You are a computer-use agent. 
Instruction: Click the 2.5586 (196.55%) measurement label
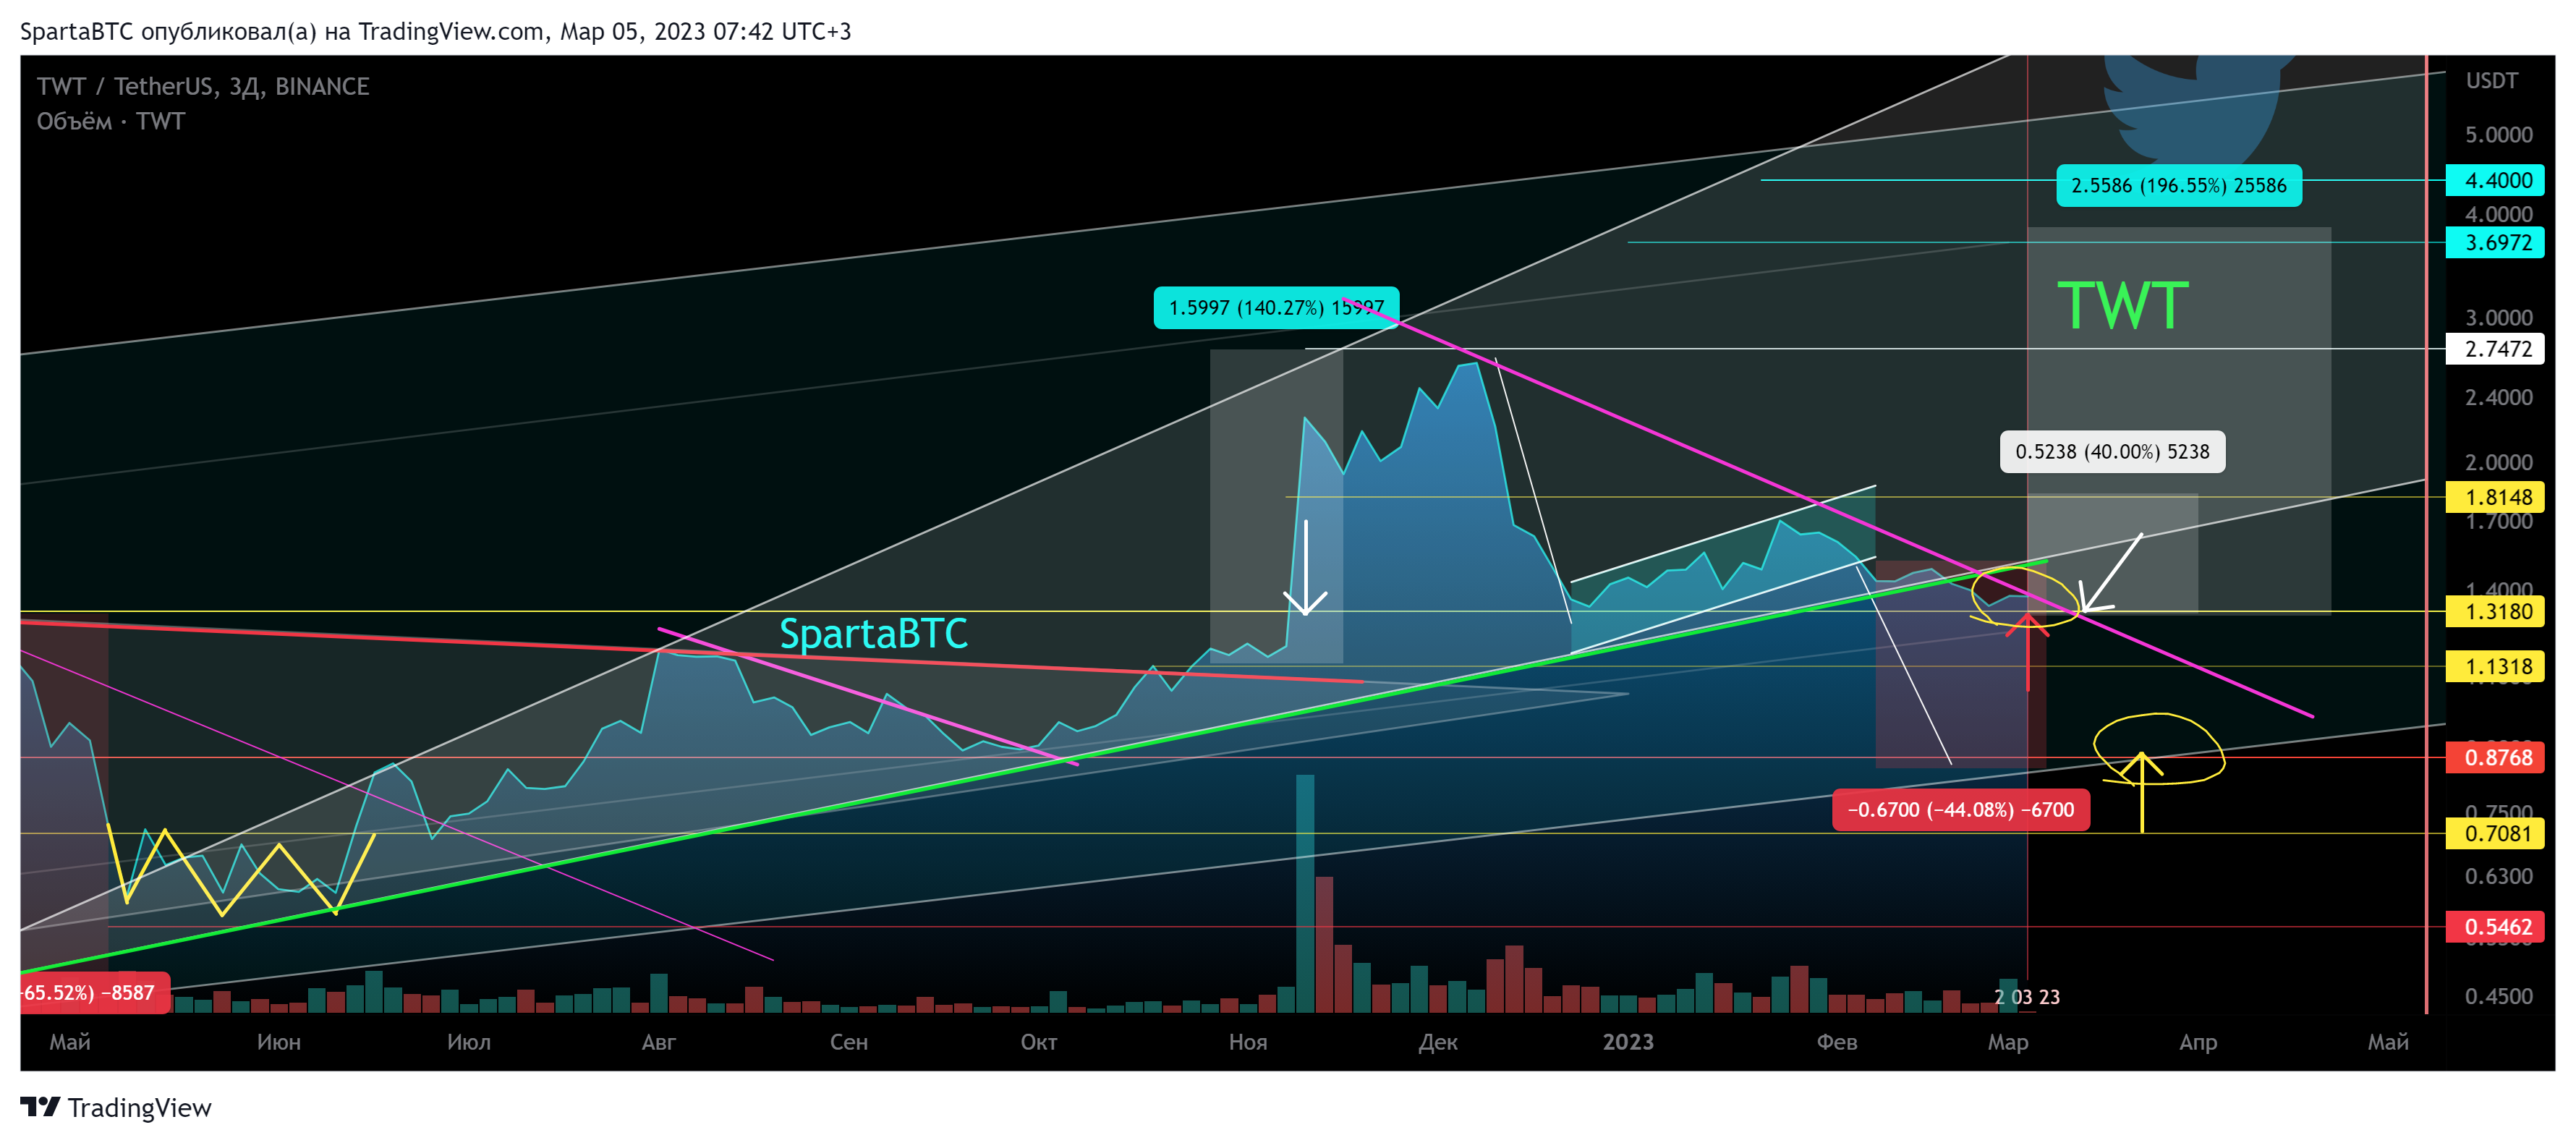(x=2178, y=185)
